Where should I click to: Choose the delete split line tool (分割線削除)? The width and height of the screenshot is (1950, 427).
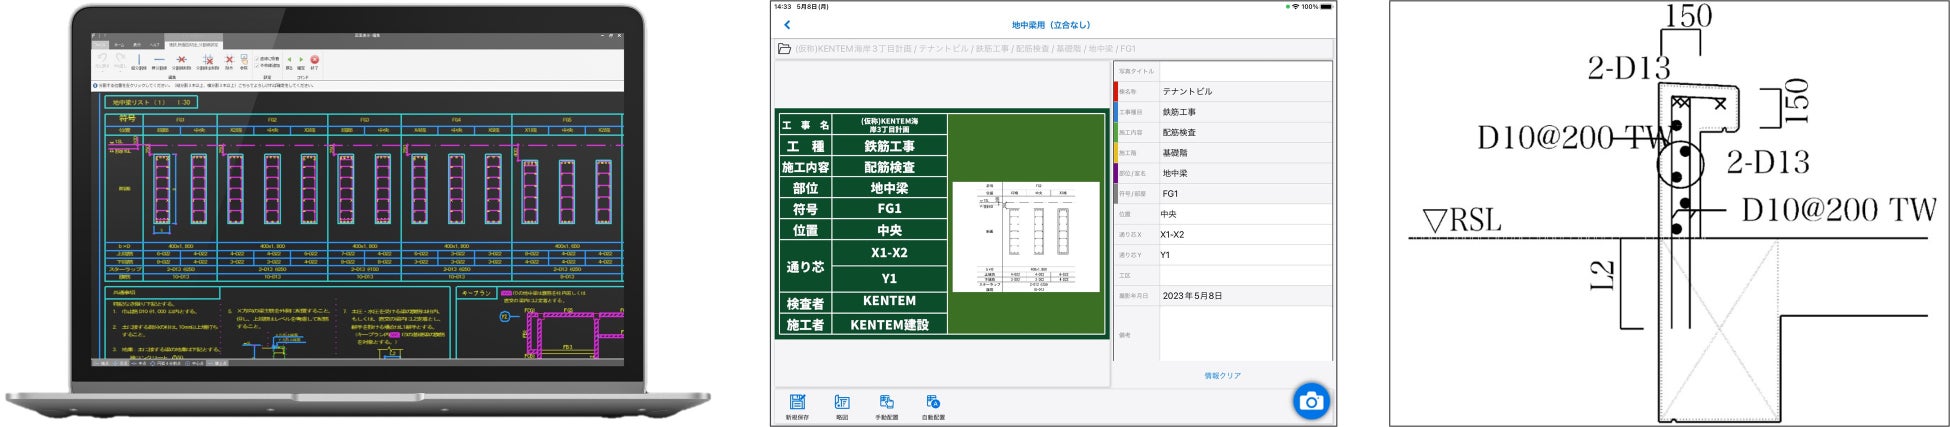coord(181,59)
